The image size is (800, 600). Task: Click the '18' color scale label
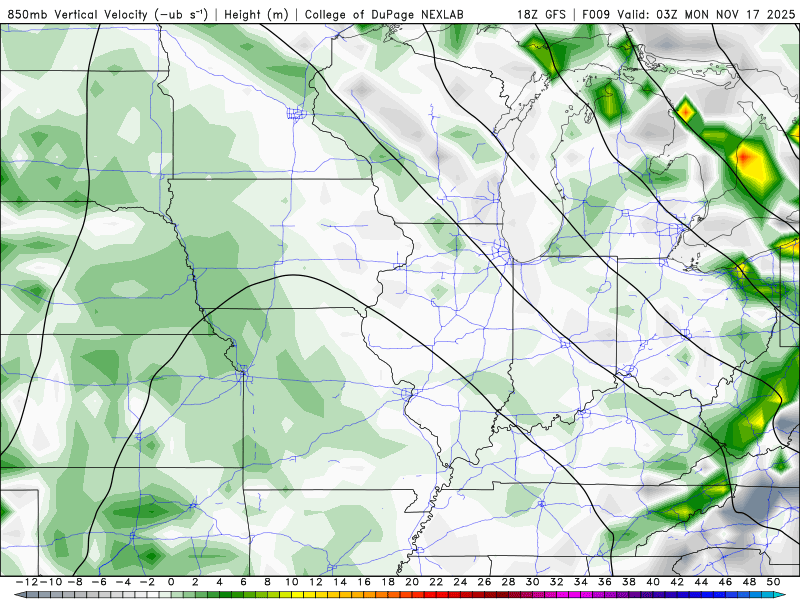(x=388, y=582)
